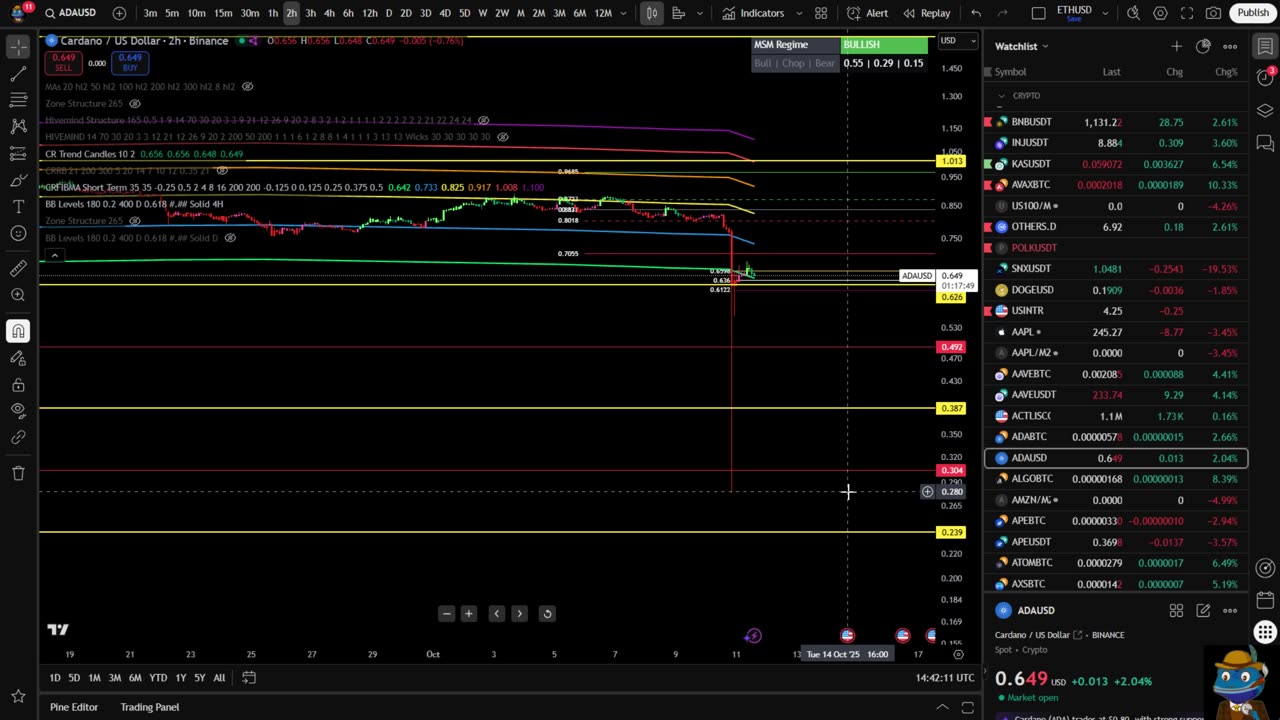The height and width of the screenshot is (720, 1280).
Task: Reset the chart view
Action: 547,613
